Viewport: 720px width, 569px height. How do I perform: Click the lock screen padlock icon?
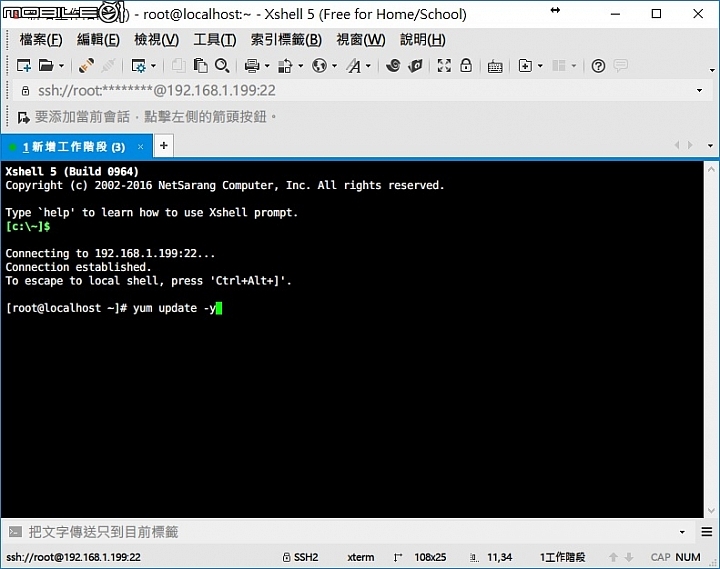[466, 65]
